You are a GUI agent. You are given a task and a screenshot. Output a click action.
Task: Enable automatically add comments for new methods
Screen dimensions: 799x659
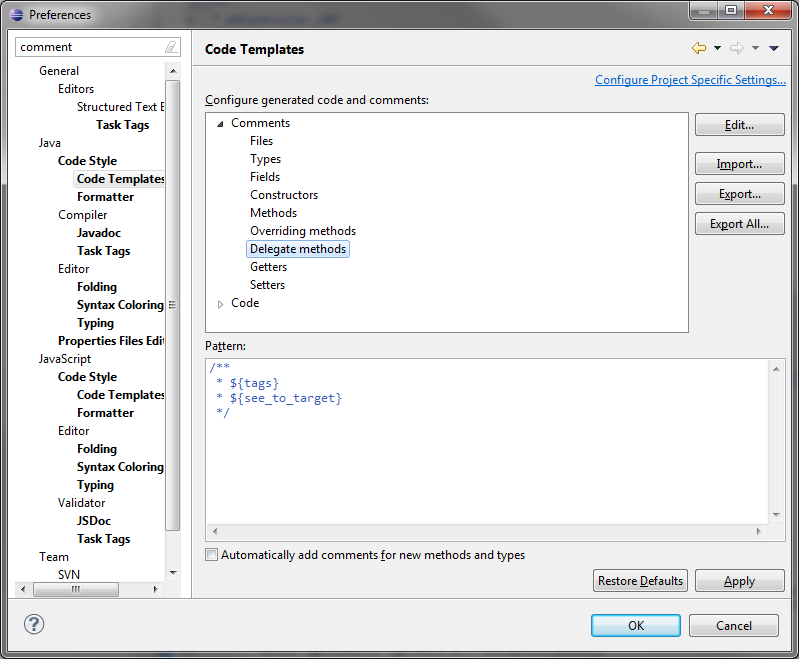211,555
